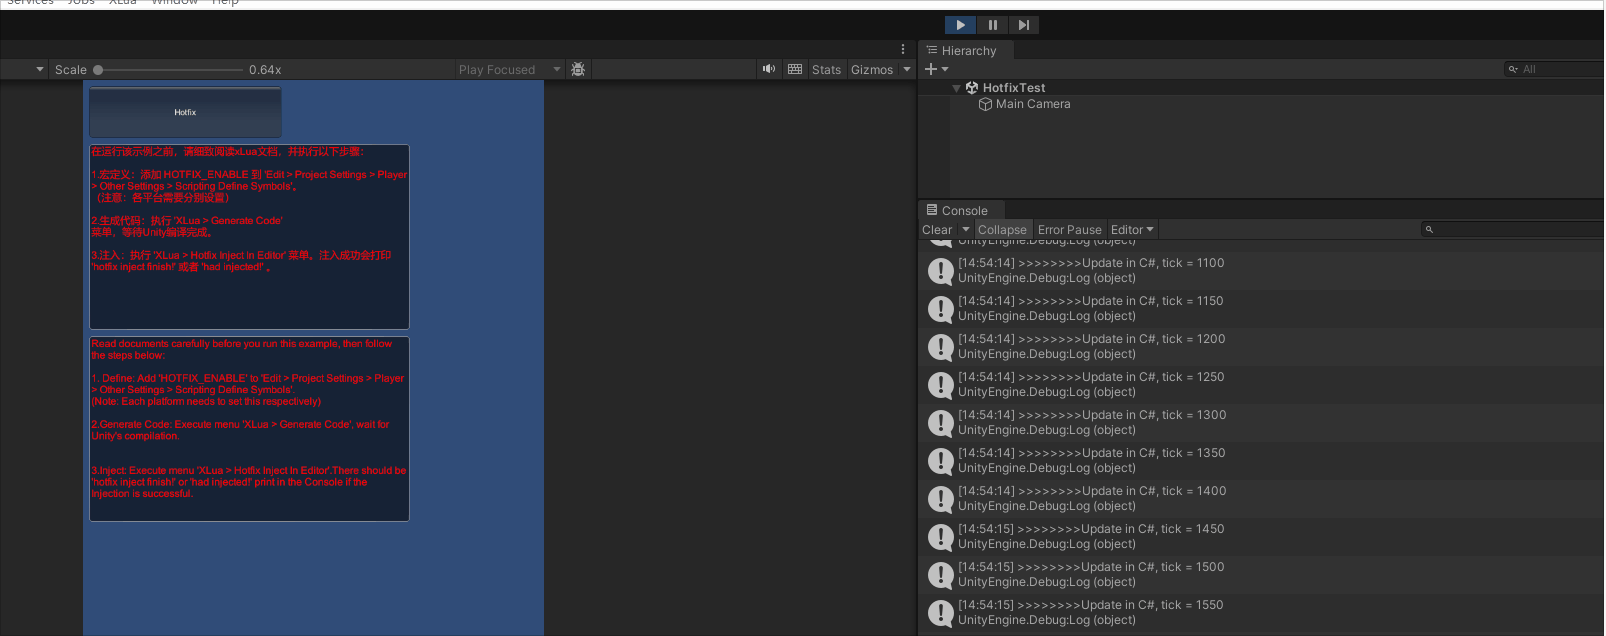Click info icon of tick = 1350 log

[940, 461]
